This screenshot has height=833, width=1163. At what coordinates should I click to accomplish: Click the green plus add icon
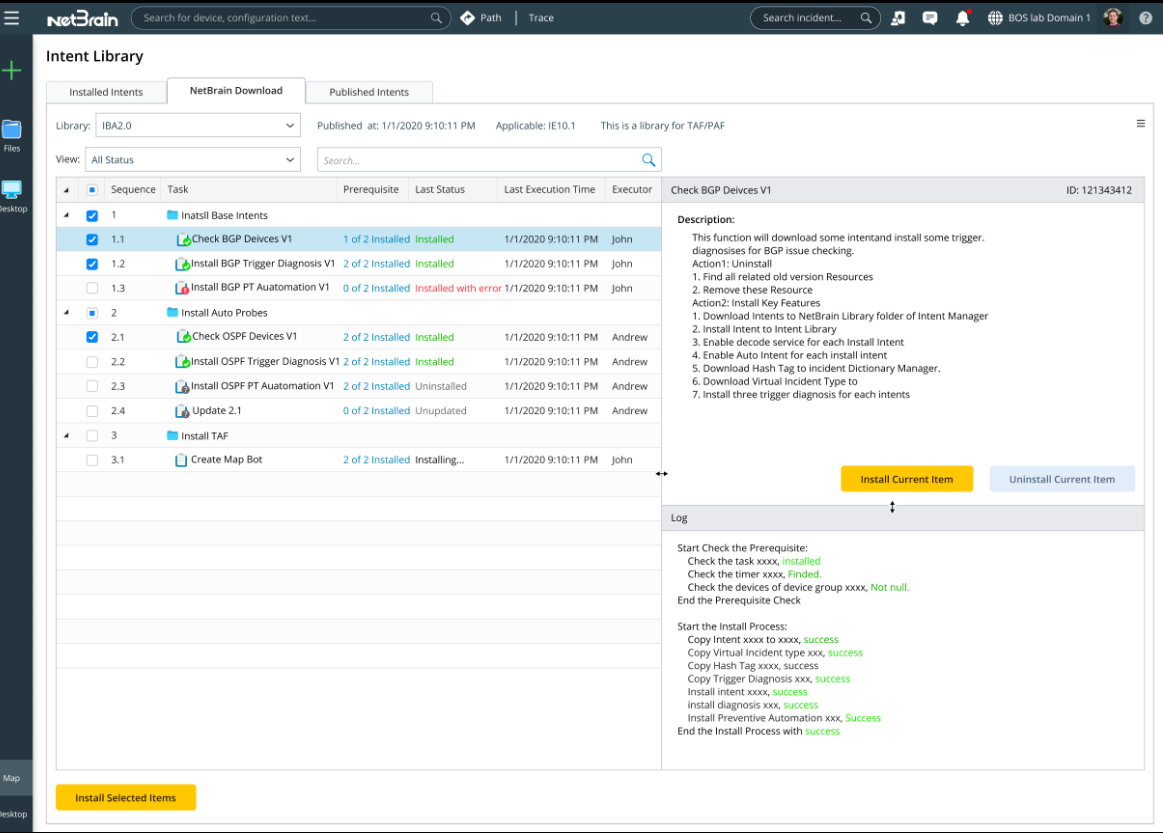pyautogui.click(x=12, y=70)
